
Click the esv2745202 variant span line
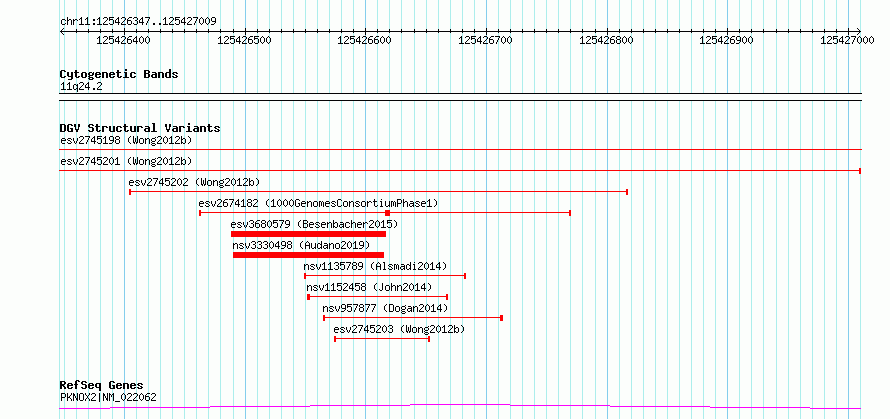379,192
